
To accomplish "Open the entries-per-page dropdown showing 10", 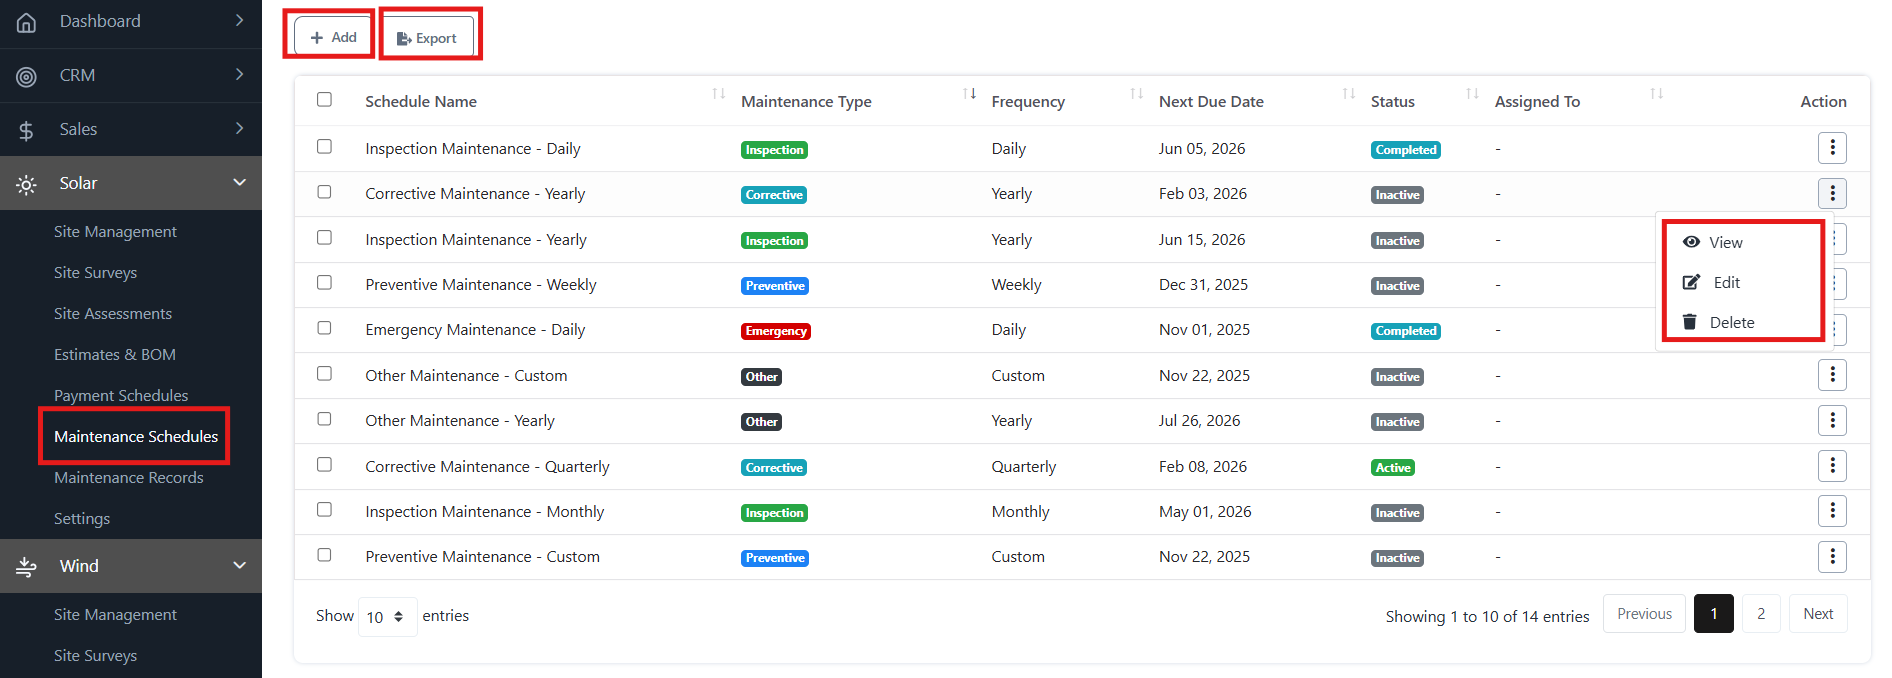I will click(x=386, y=617).
